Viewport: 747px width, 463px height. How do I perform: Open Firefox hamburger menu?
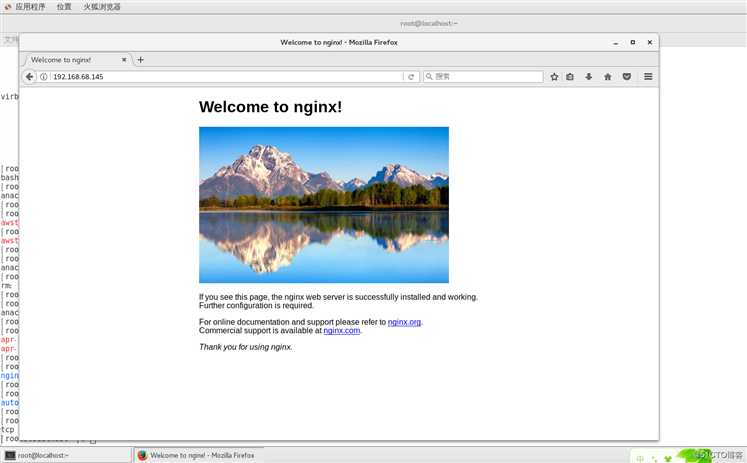pos(648,77)
